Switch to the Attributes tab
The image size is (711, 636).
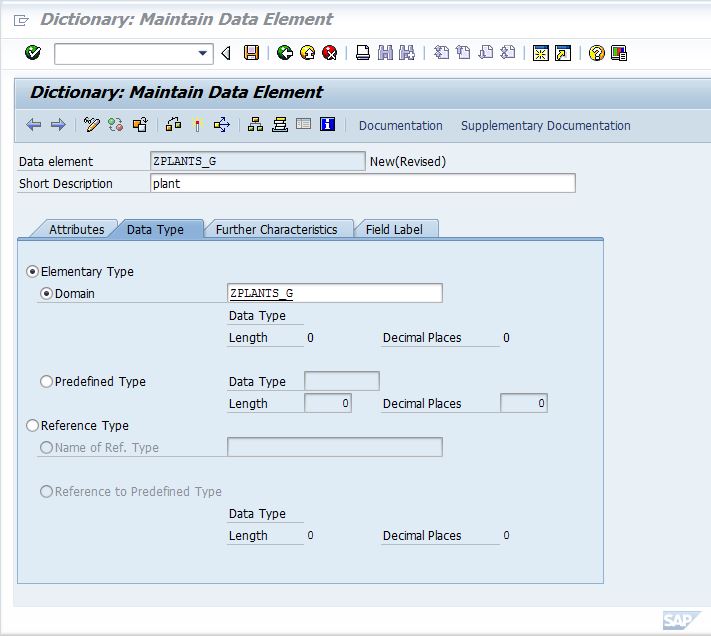77,229
